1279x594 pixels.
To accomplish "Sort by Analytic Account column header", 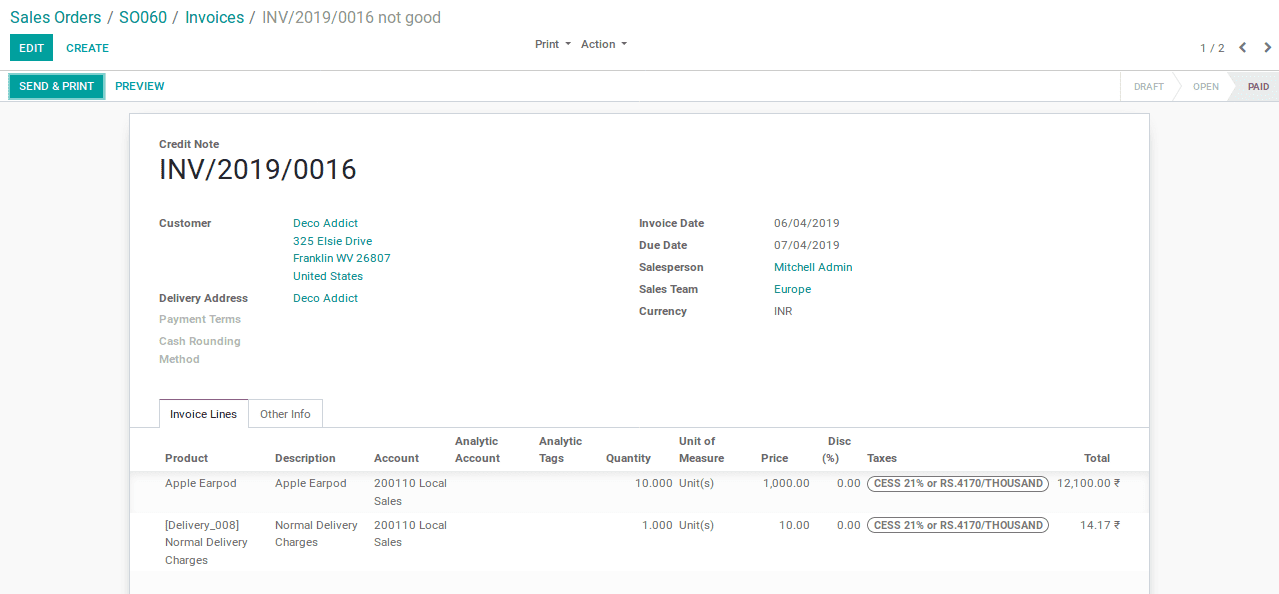I will [477, 450].
